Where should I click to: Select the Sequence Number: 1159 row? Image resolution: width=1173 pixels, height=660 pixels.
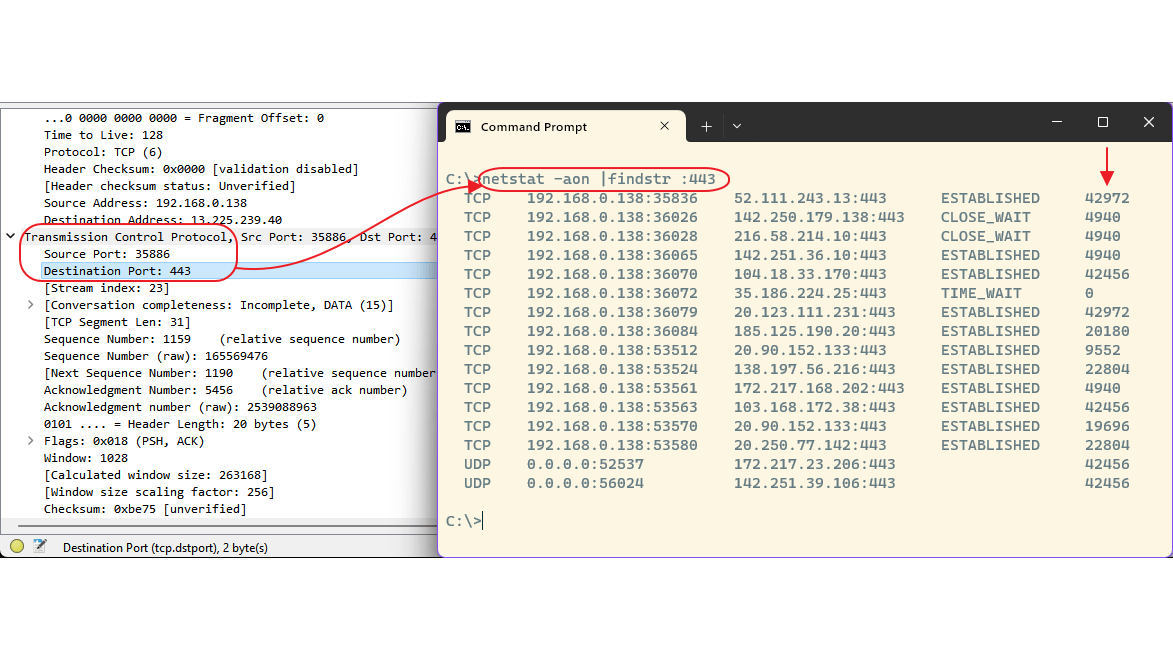pyautogui.click(x=222, y=339)
